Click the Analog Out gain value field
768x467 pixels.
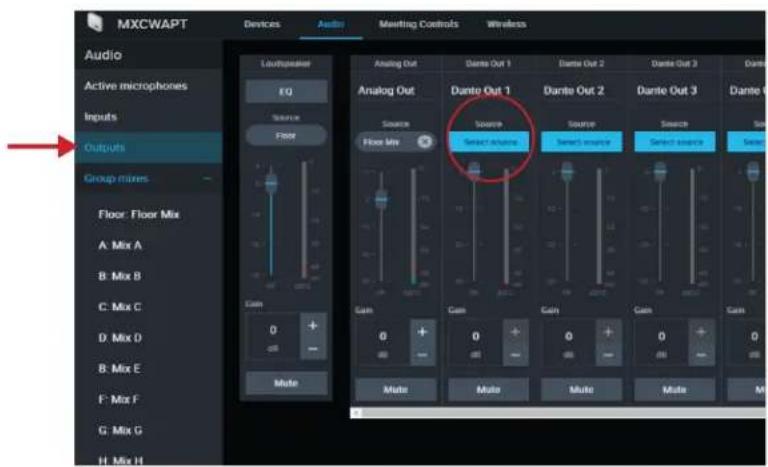(x=383, y=344)
